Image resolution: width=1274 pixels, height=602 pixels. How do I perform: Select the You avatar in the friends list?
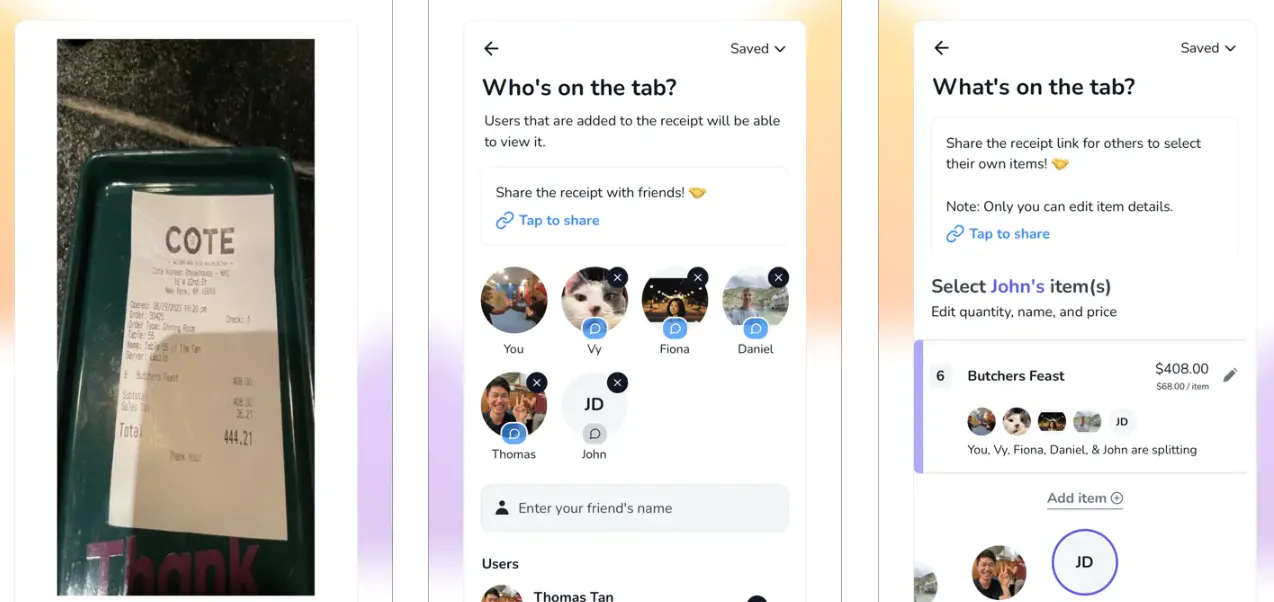pos(514,300)
